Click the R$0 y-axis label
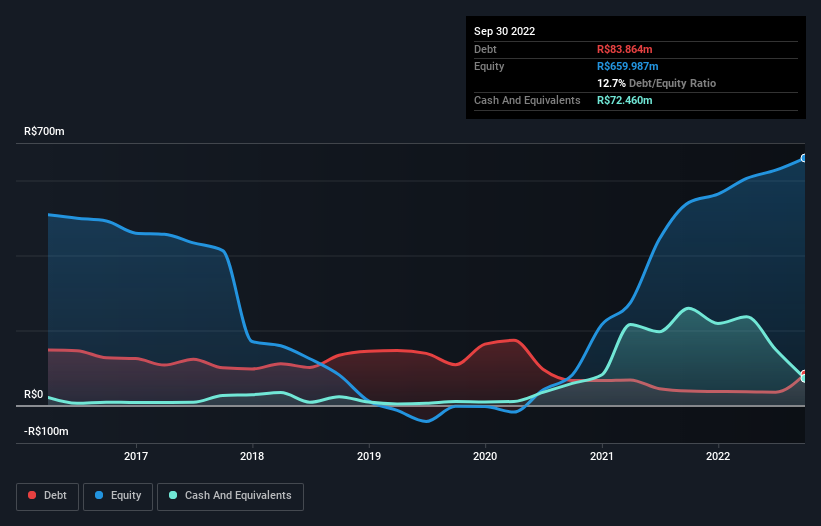 point(34,394)
